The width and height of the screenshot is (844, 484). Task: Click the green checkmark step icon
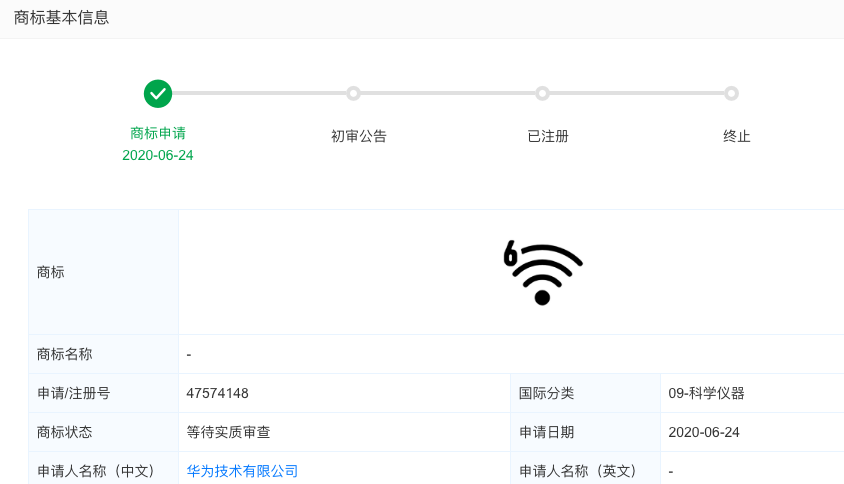(158, 94)
